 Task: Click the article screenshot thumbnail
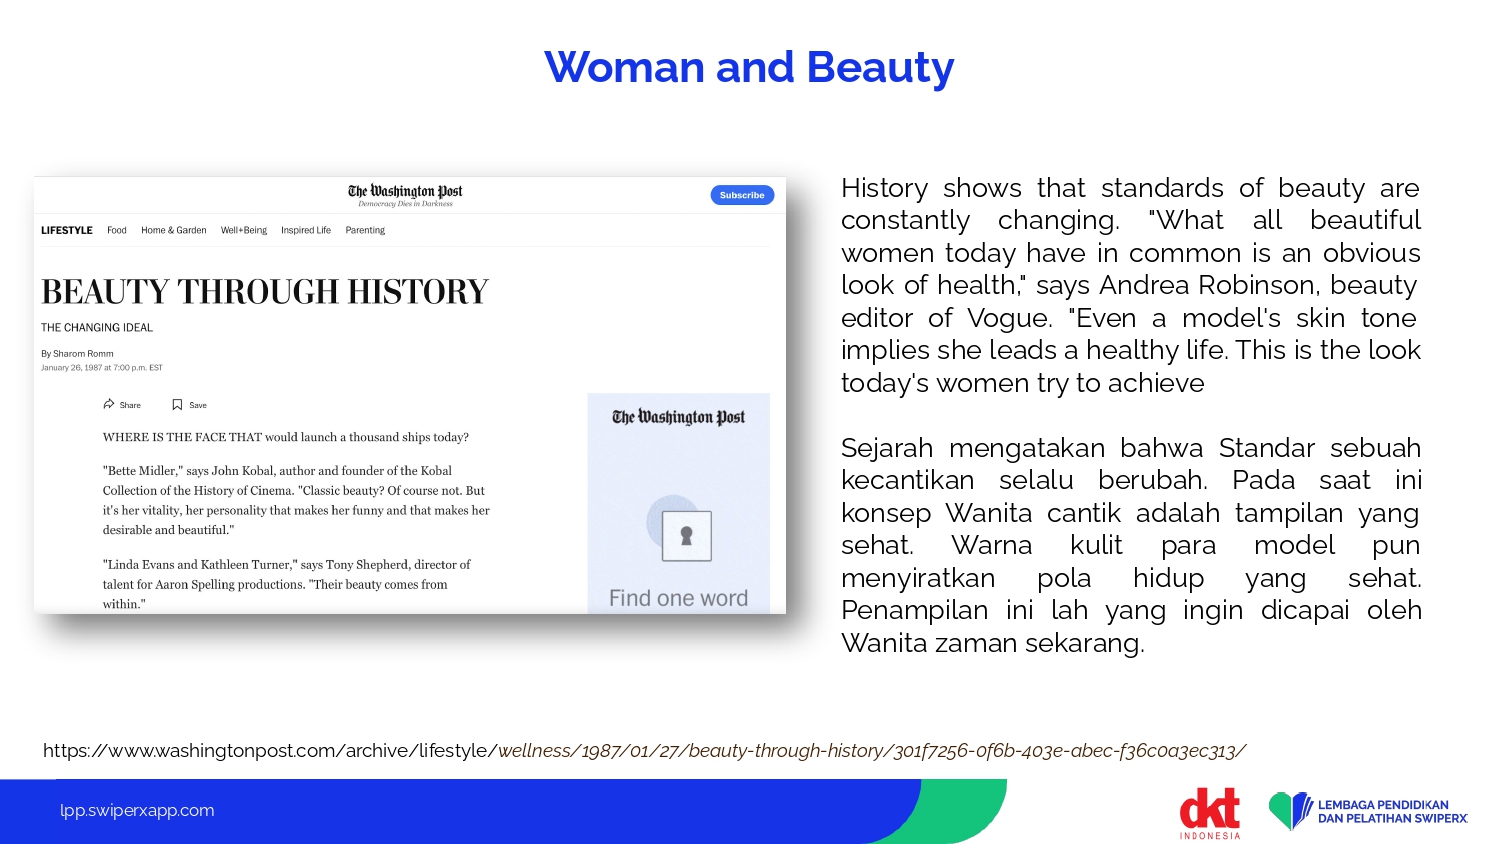pyautogui.click(x=410, y=395)
